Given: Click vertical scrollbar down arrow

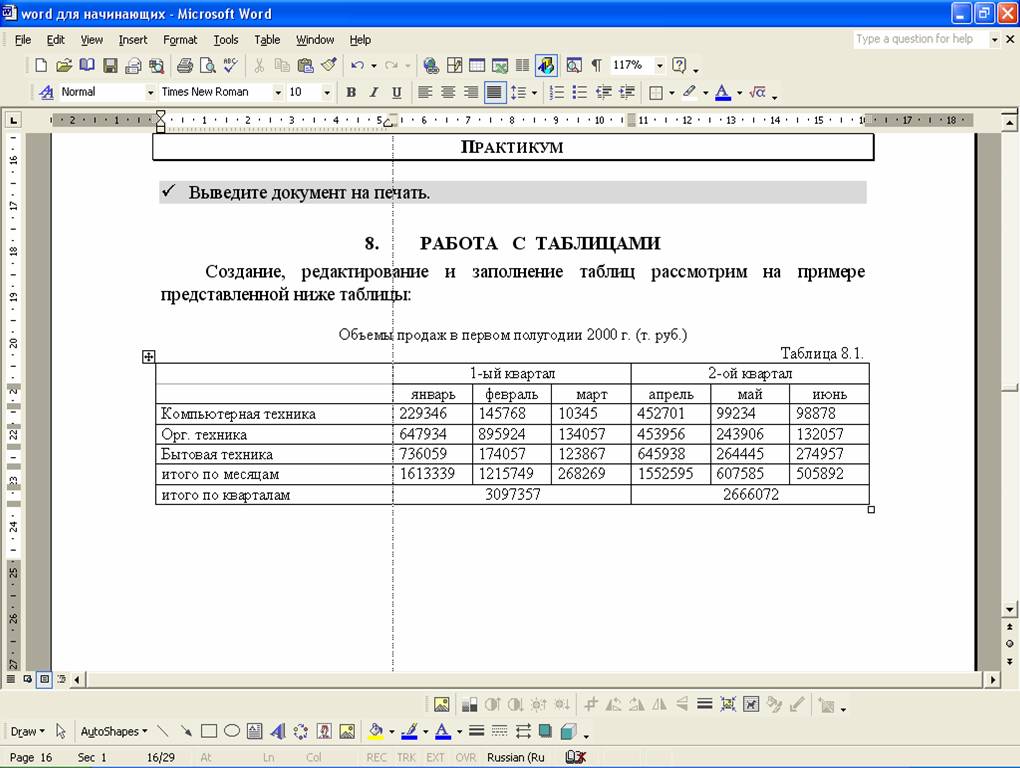Looking at the screenshot, I should [1010, 609].
